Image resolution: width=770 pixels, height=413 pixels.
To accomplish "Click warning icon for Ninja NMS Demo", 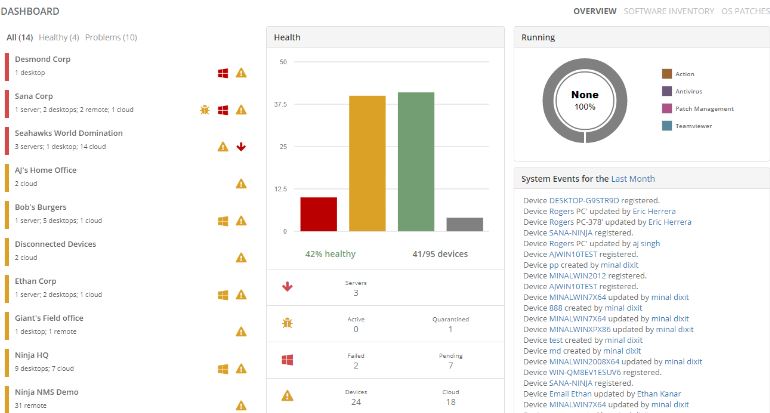I will pyautogui.click(x=241, y=406).
